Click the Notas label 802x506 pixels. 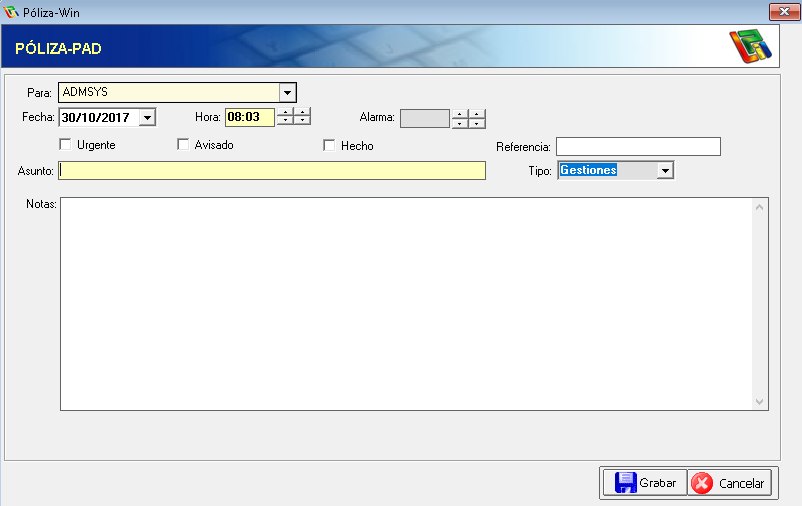(x=41, y=204)
